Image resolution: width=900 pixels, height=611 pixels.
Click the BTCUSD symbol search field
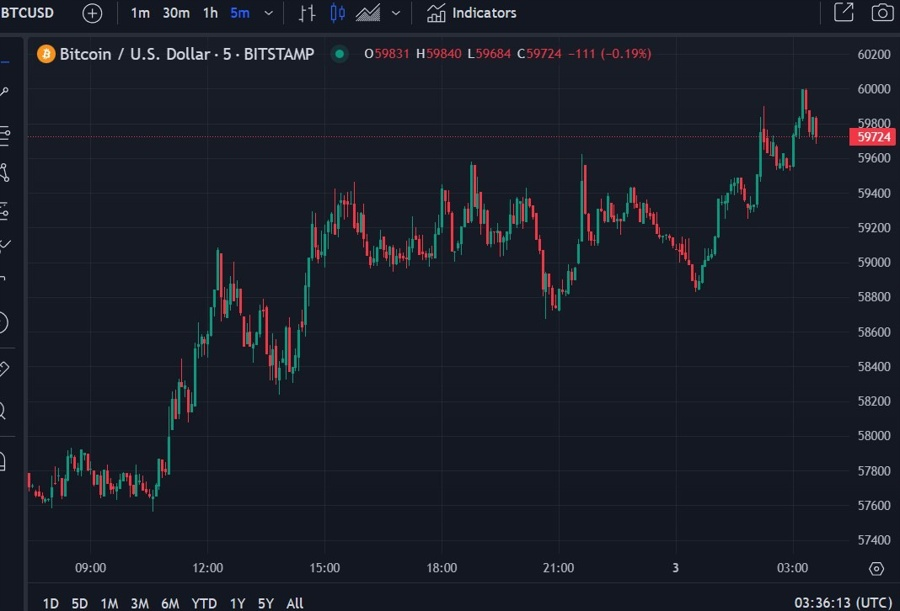[28, 13]
